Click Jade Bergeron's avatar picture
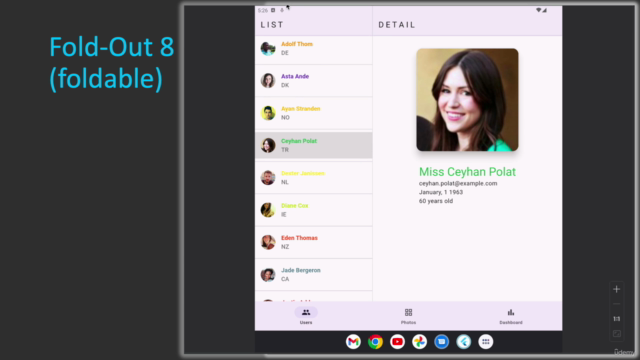This screenshot has height=360, width=640. (268, 275)
